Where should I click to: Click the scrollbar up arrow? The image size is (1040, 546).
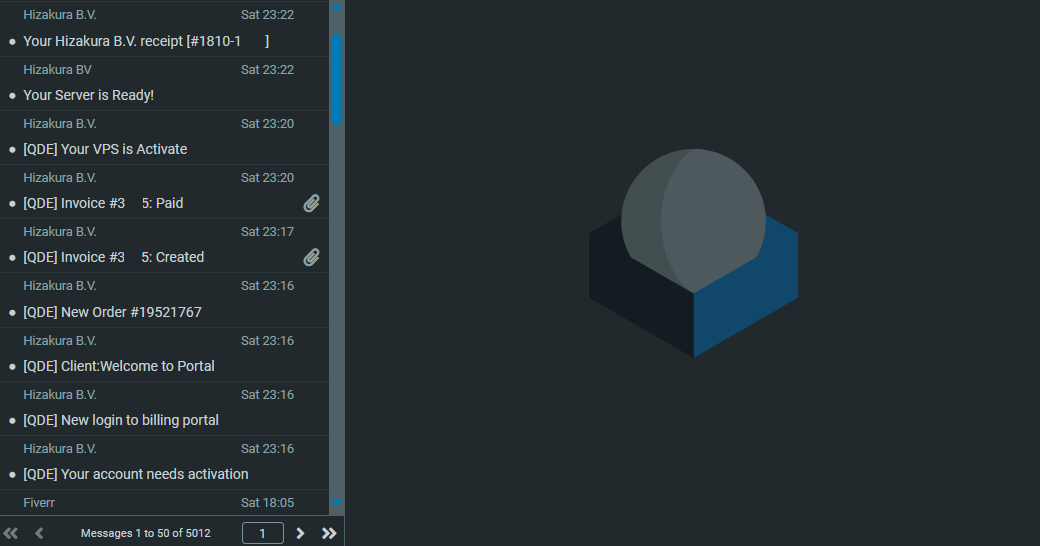coord(337,7)
